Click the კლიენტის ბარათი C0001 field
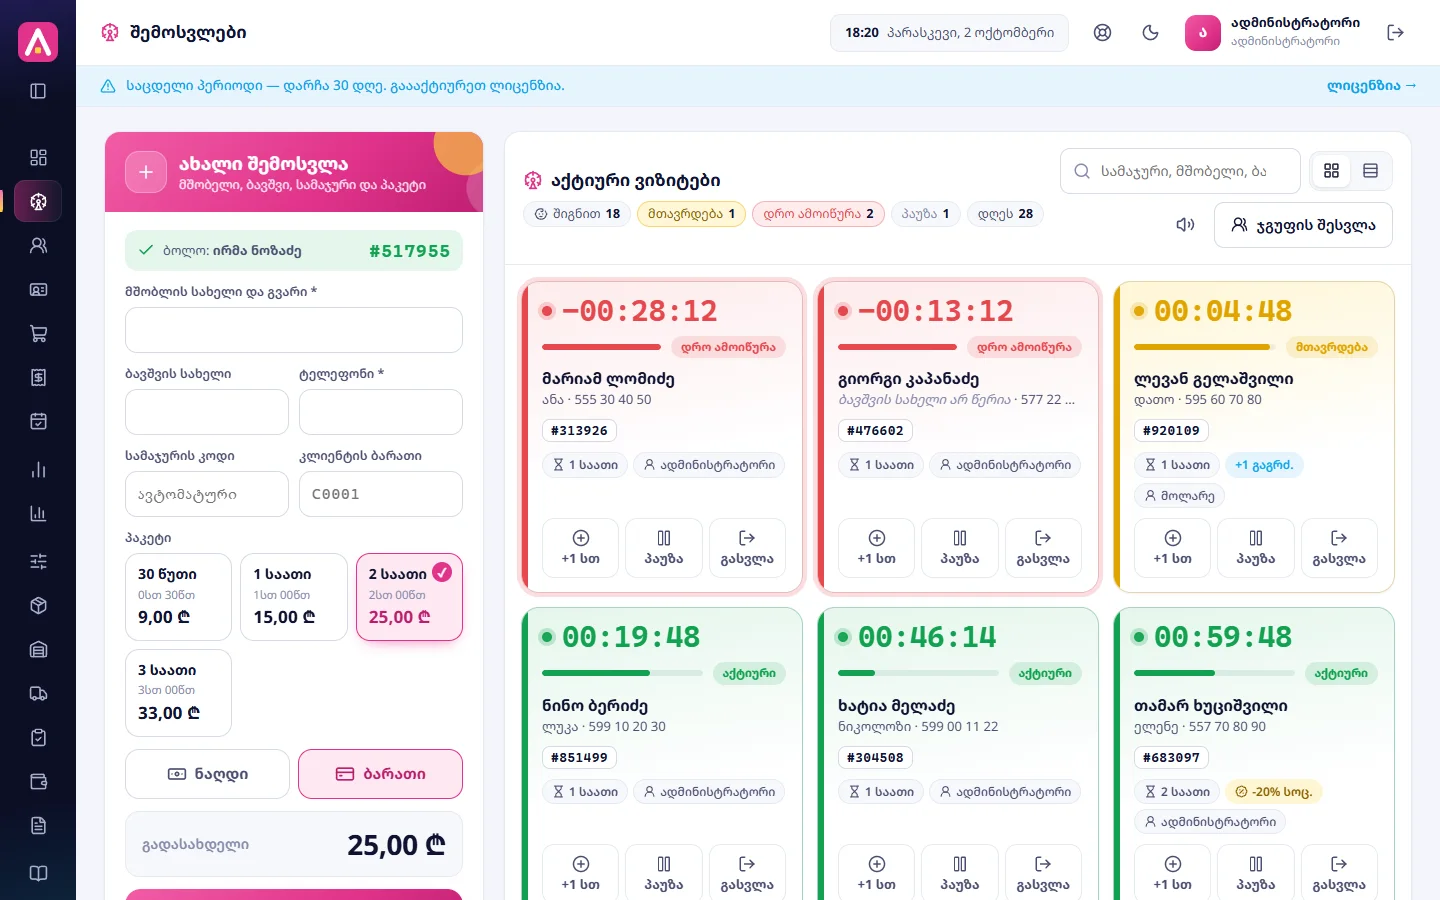Viewport: 1440px width, 900px height. pos(381,494)
